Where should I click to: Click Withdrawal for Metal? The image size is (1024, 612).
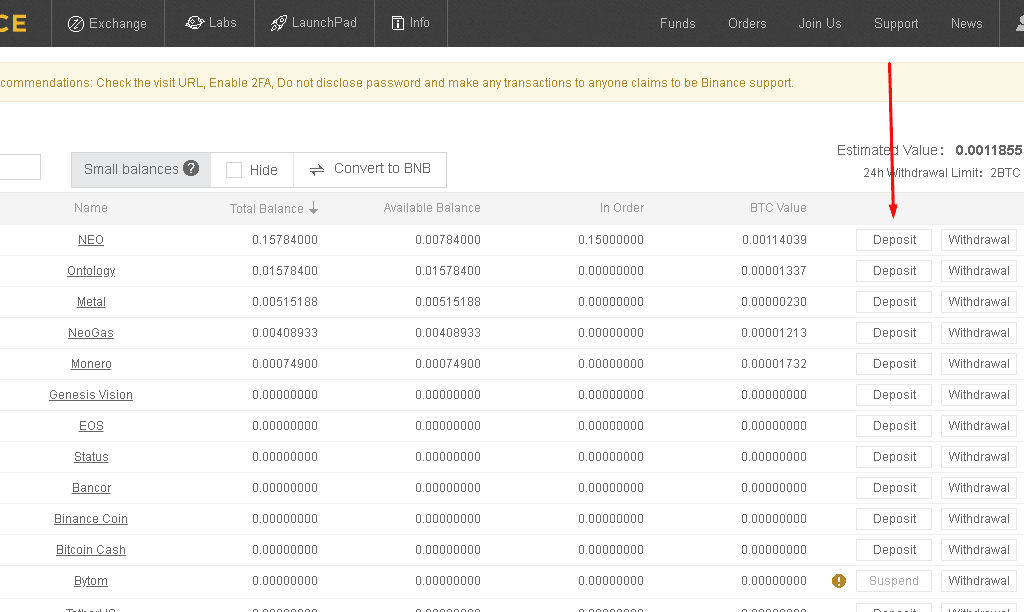(x=978, y=302)
